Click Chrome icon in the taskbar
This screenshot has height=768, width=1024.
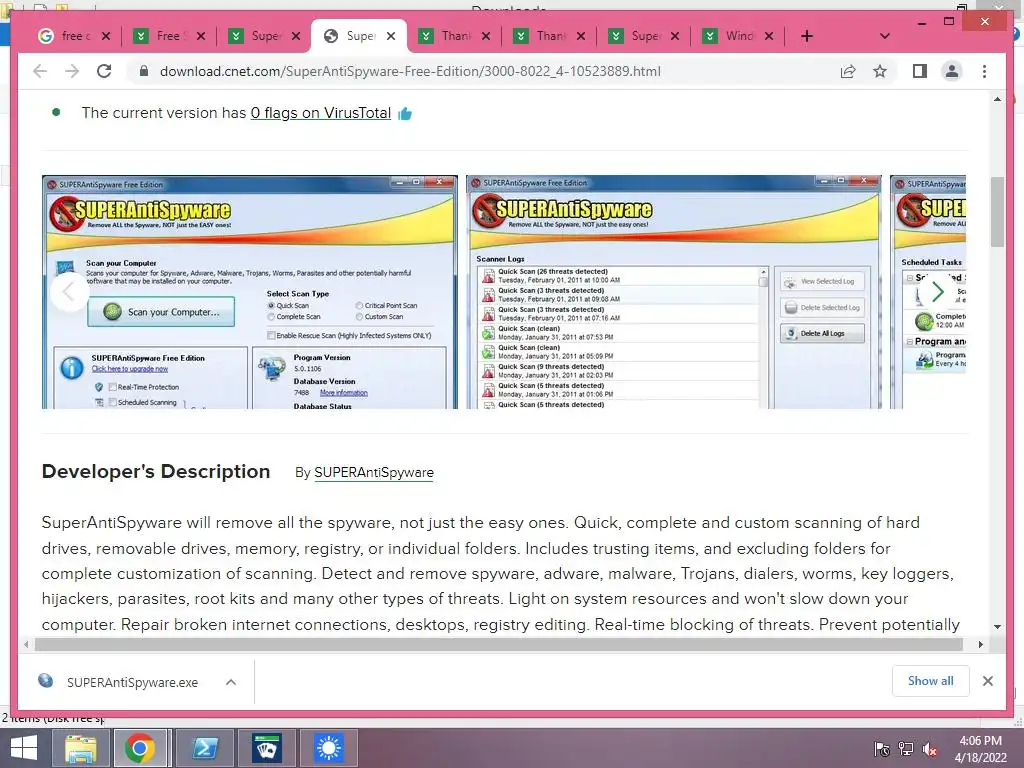(x=140, y=748)
